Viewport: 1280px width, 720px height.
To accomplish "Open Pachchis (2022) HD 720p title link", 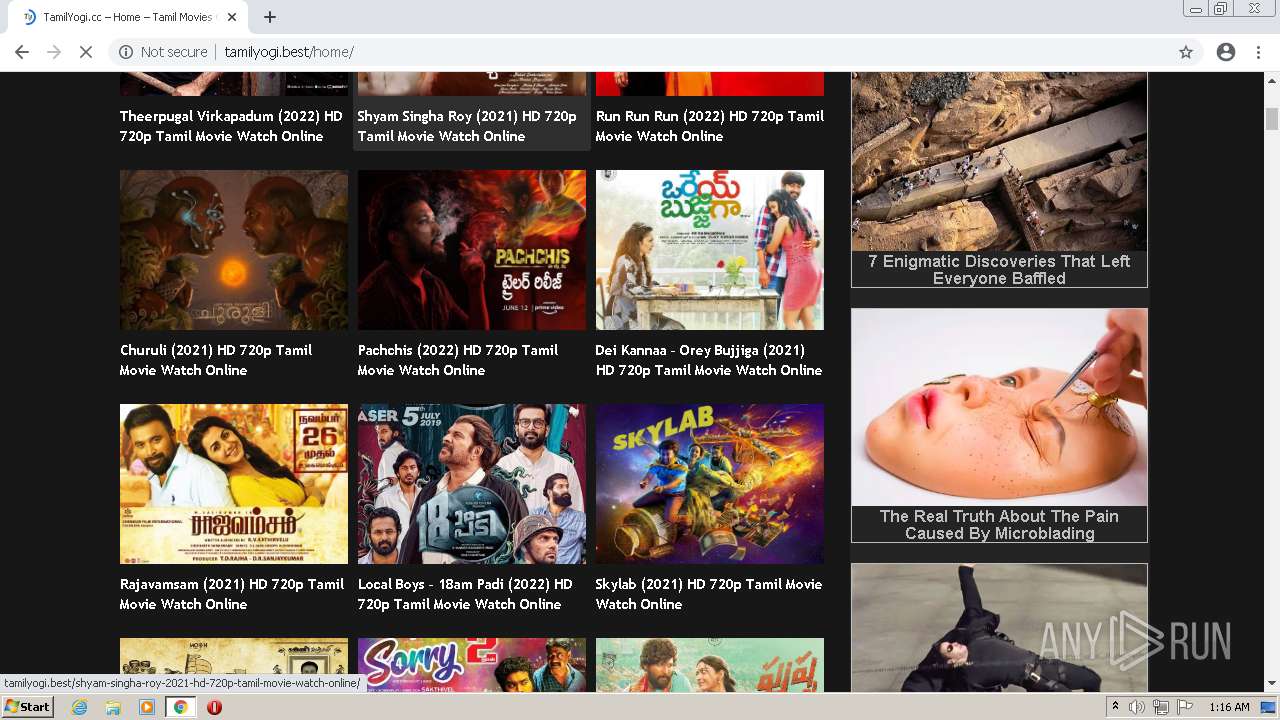I will pos(458,360).
